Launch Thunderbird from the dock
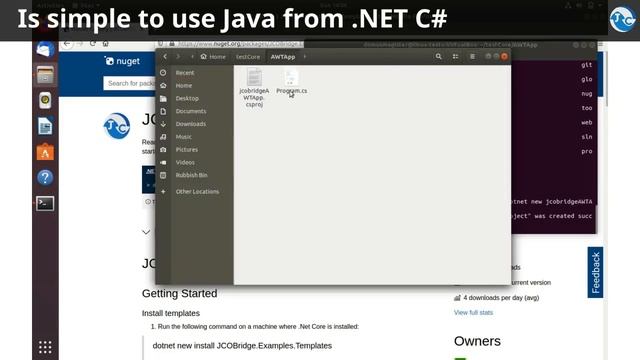This screenshot has width=640, height=360. [45, 49]
